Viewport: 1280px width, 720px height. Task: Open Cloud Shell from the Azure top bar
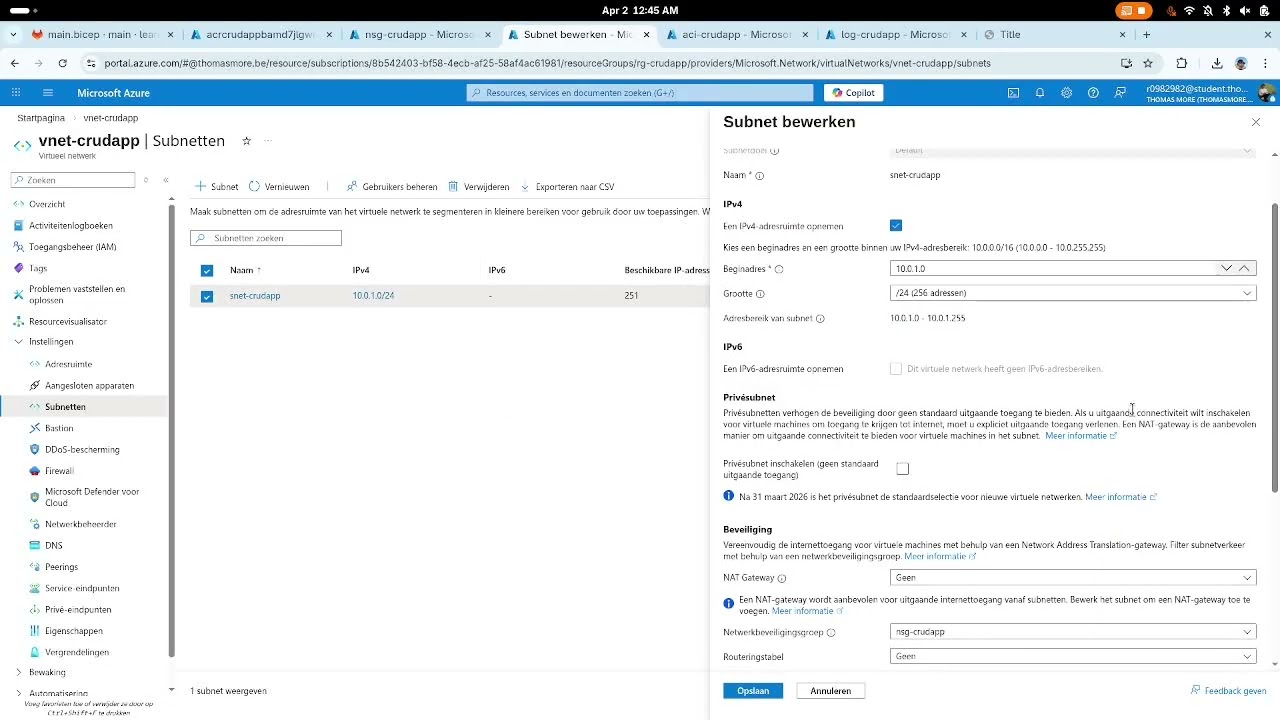1013,93
